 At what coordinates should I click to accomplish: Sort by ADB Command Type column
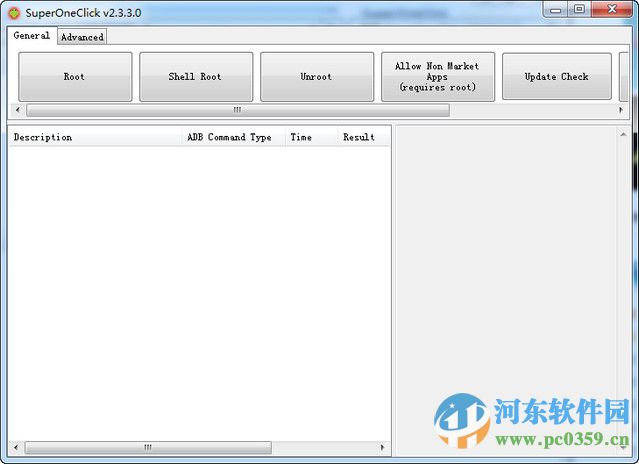click(x=233, y=137)
